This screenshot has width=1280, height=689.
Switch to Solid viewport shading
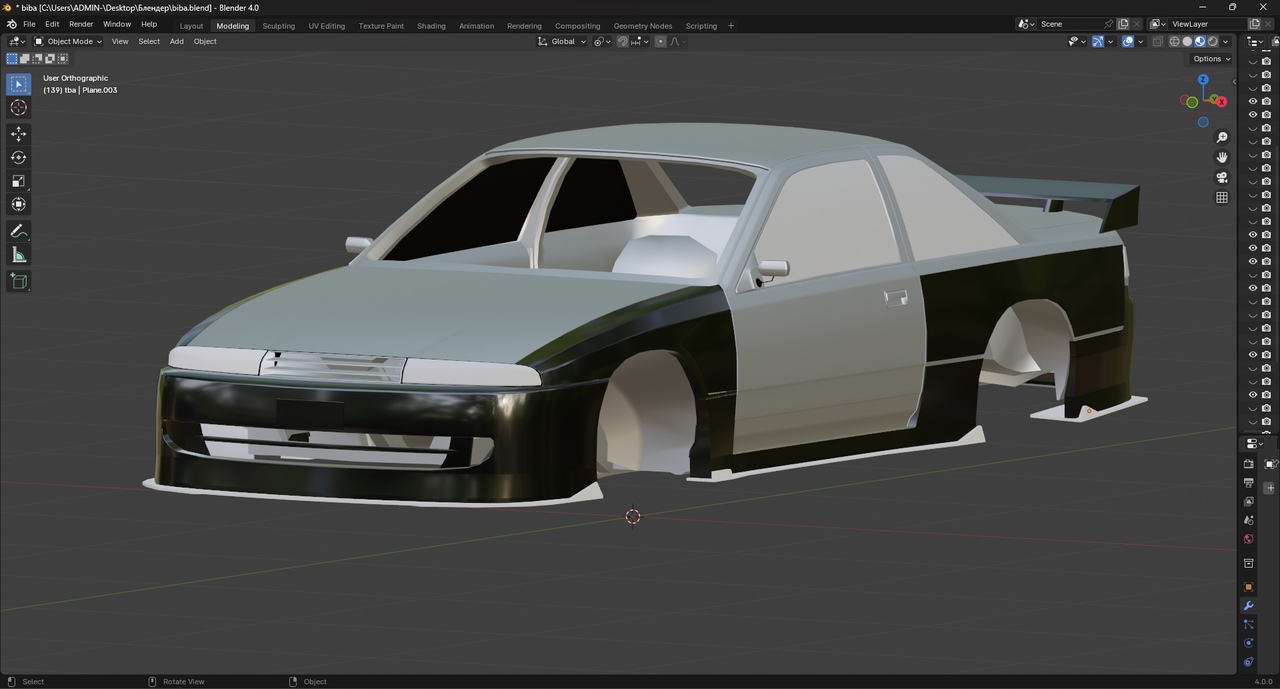point(1187,42)
